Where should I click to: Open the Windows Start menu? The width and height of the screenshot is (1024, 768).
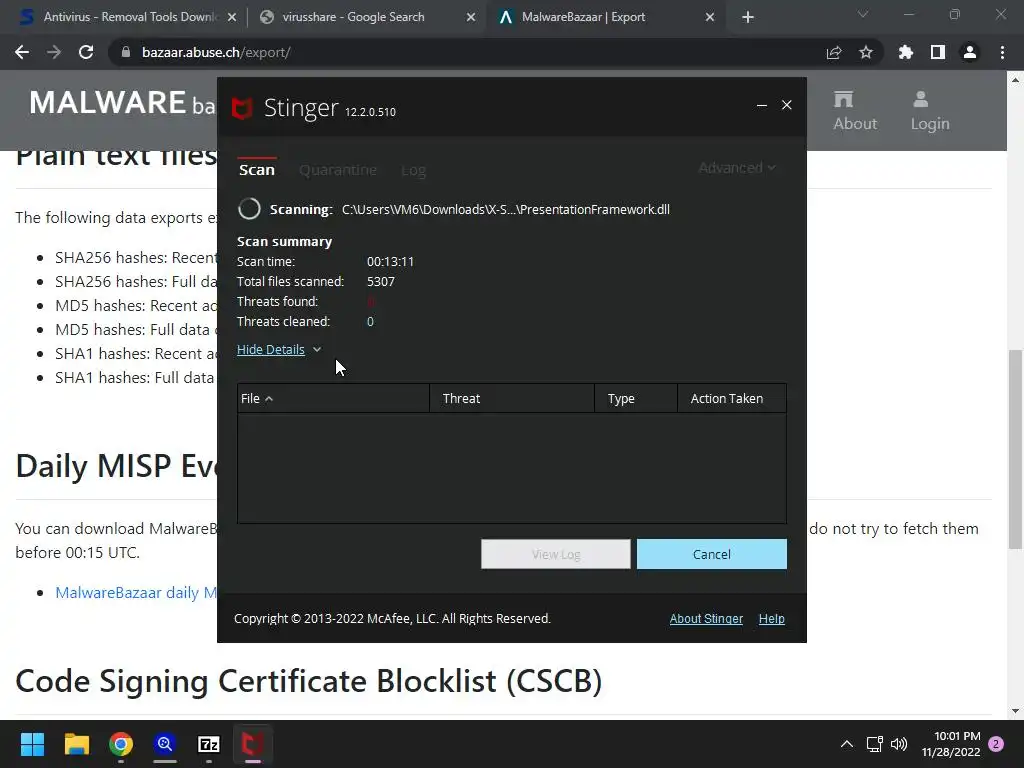[32, 744]
